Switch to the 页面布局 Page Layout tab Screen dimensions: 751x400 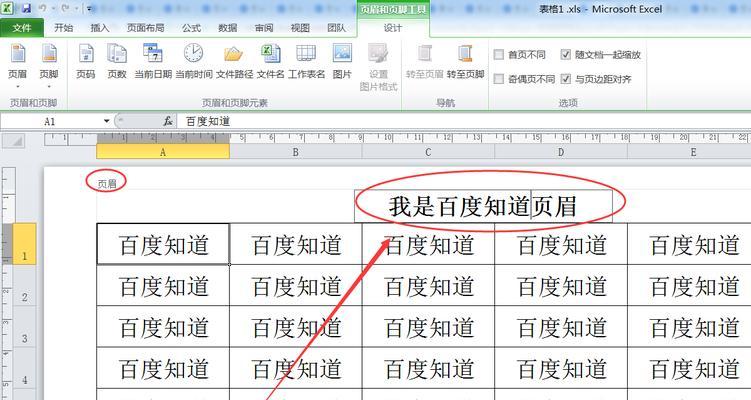point(145,28)
